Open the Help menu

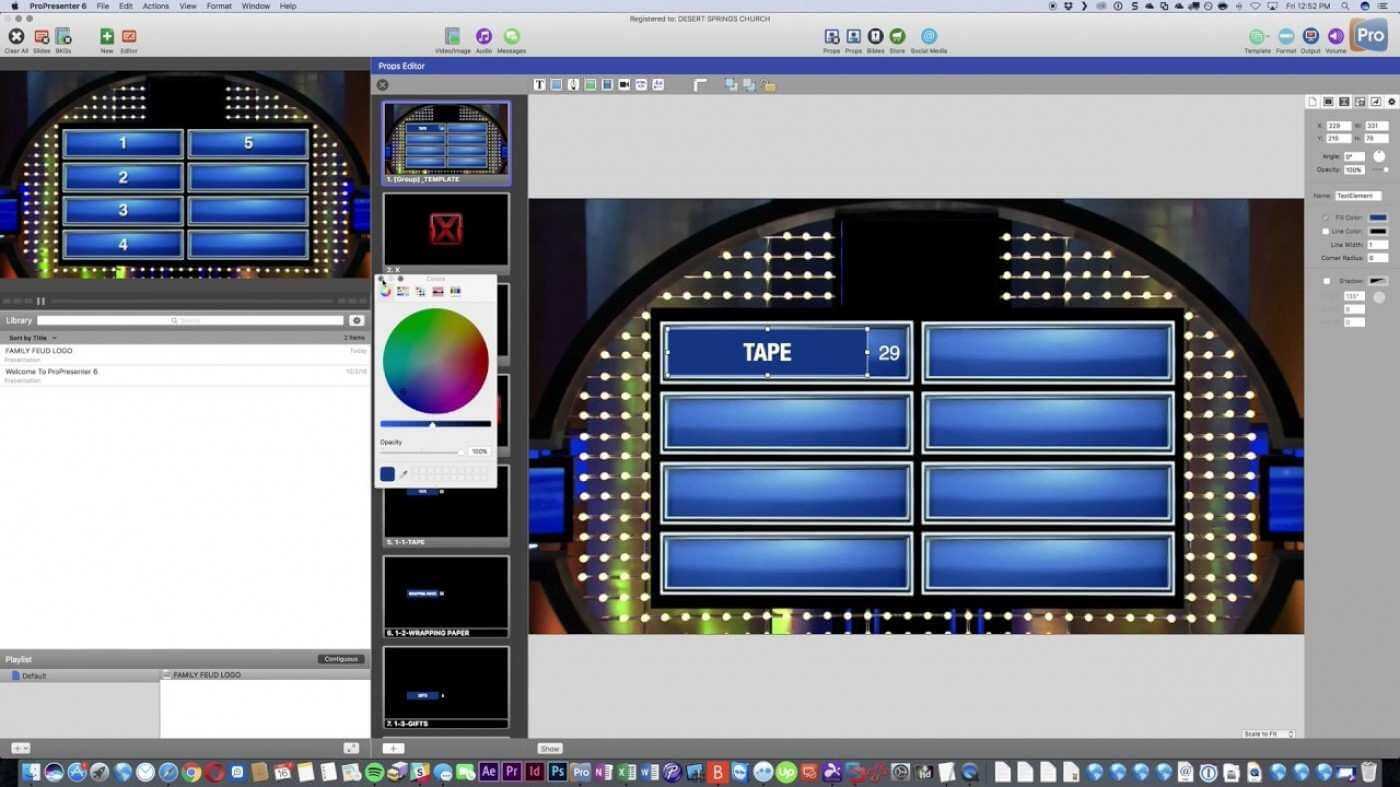click(288, 6)
